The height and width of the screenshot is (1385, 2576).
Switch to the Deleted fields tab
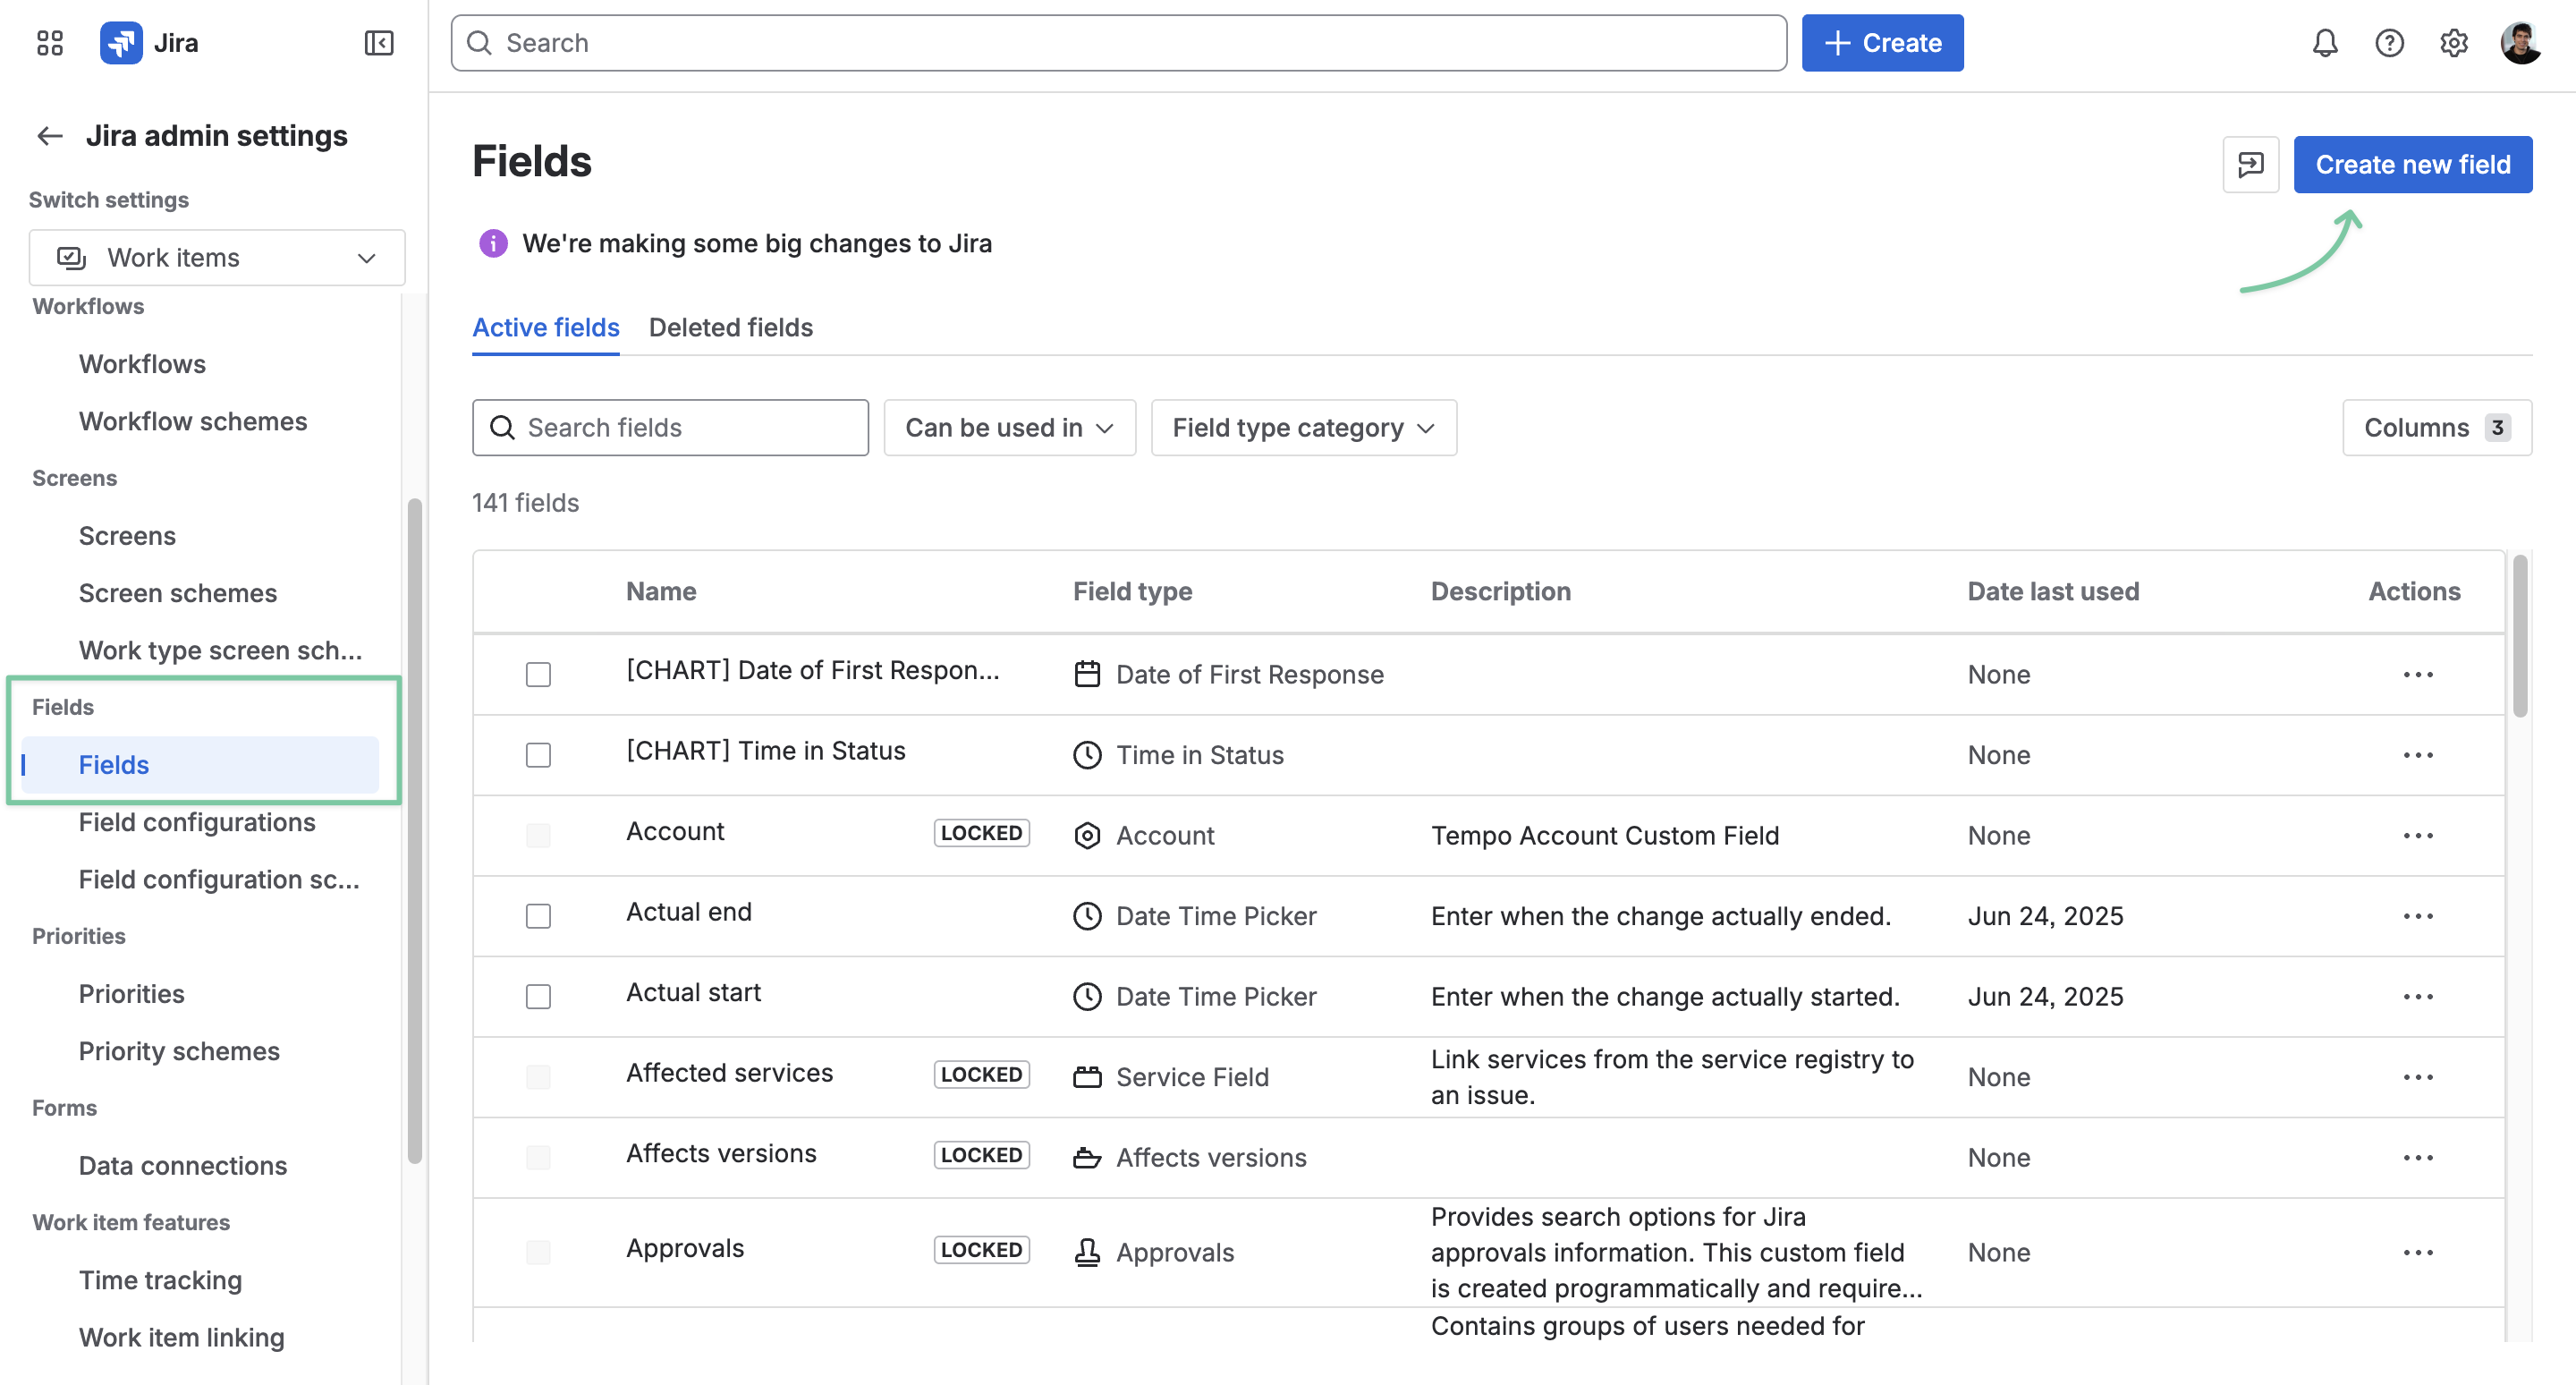(x=730, y=328)
